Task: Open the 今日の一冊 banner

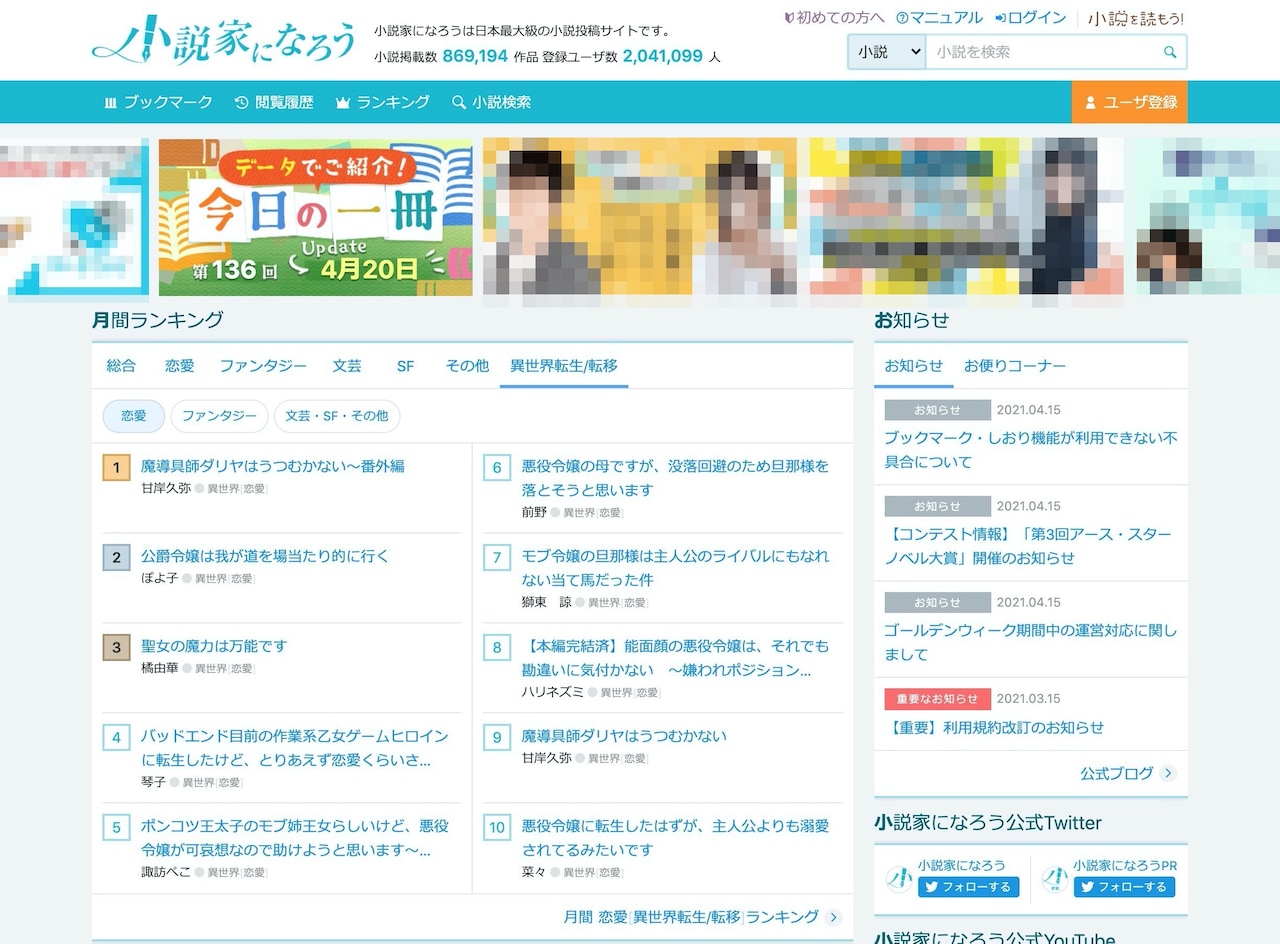Action: click(x=315, y=217)
